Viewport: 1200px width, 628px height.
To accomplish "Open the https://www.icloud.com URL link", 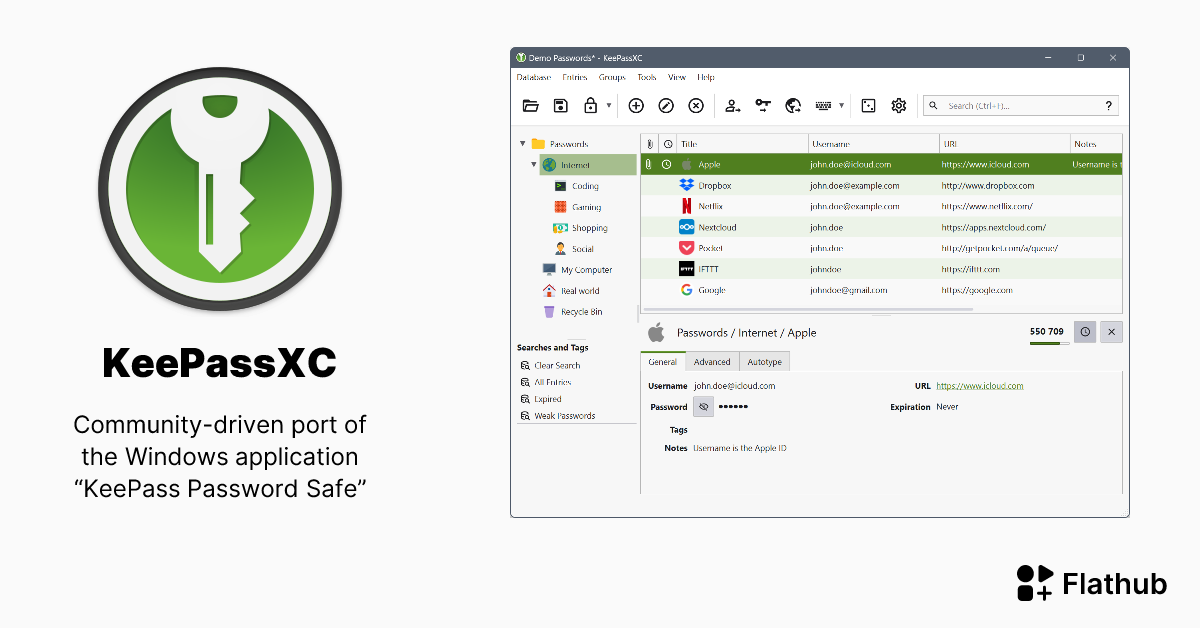I will coord(979,386).
